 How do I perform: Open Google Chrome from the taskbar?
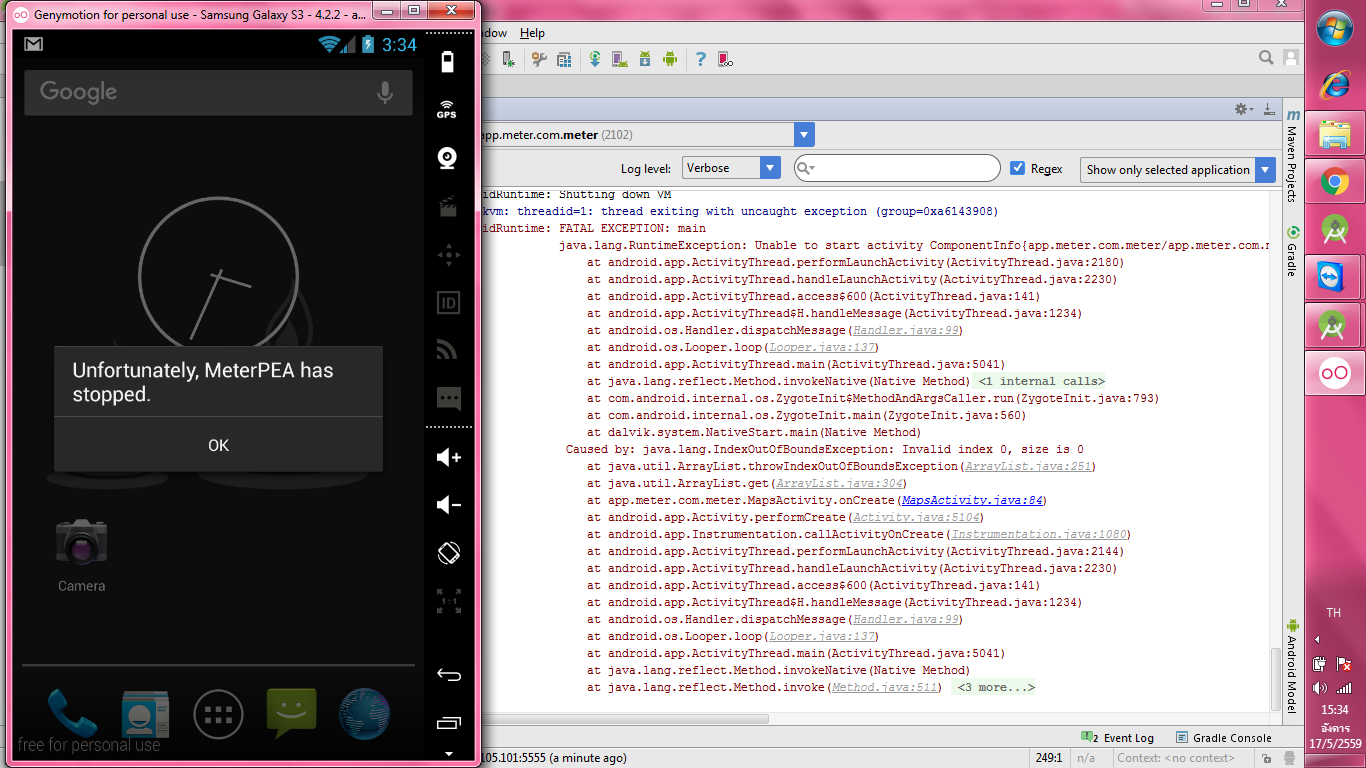pos(1335,182)
